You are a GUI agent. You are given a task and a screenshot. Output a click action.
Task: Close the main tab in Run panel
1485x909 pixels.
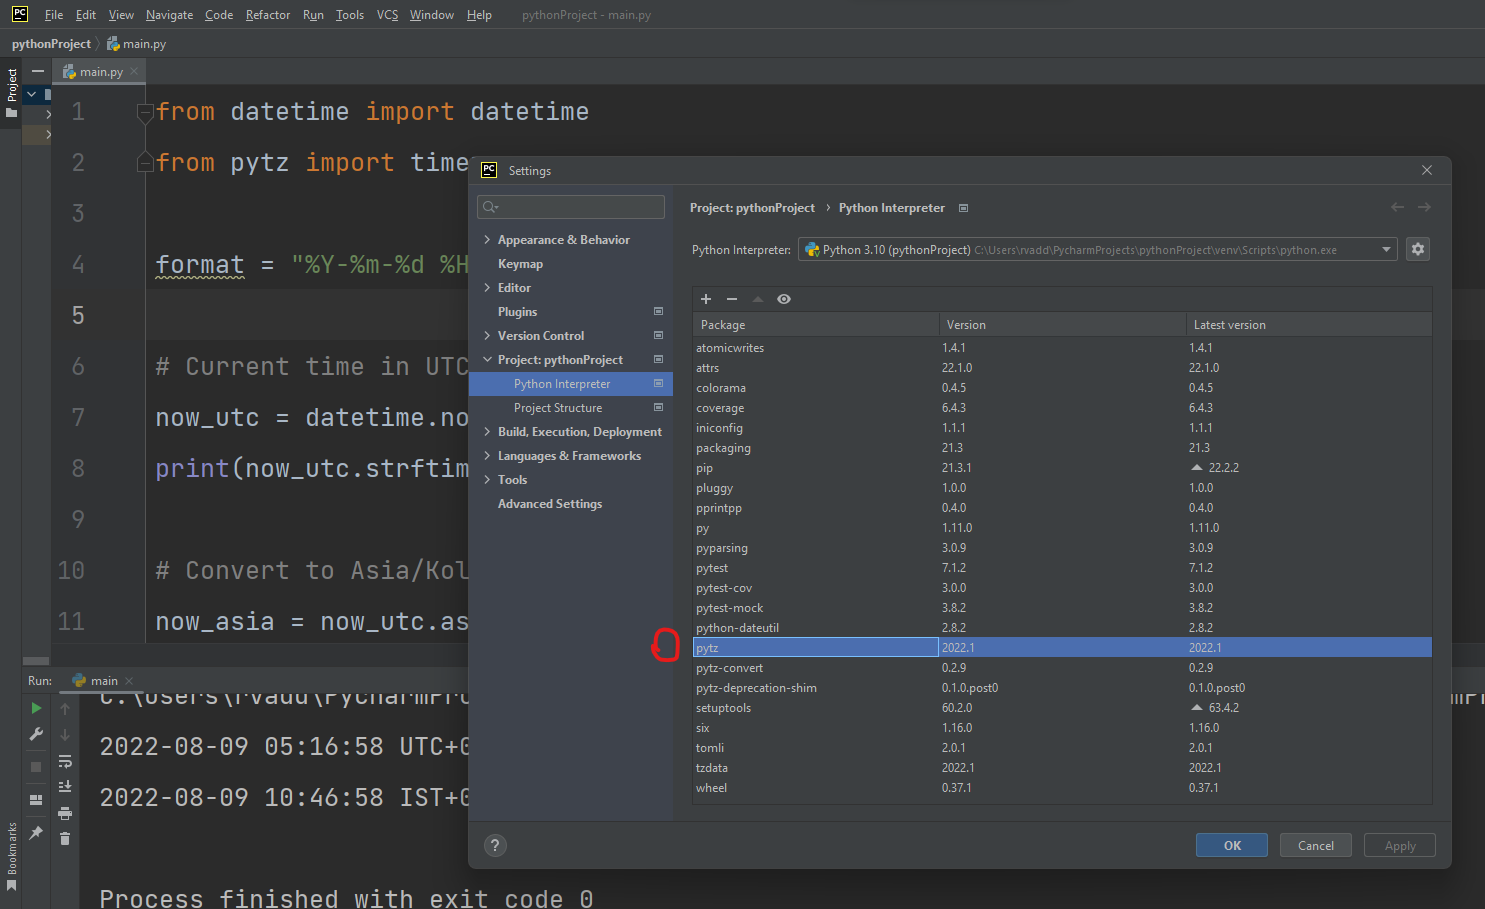click(x=129, y=681)
